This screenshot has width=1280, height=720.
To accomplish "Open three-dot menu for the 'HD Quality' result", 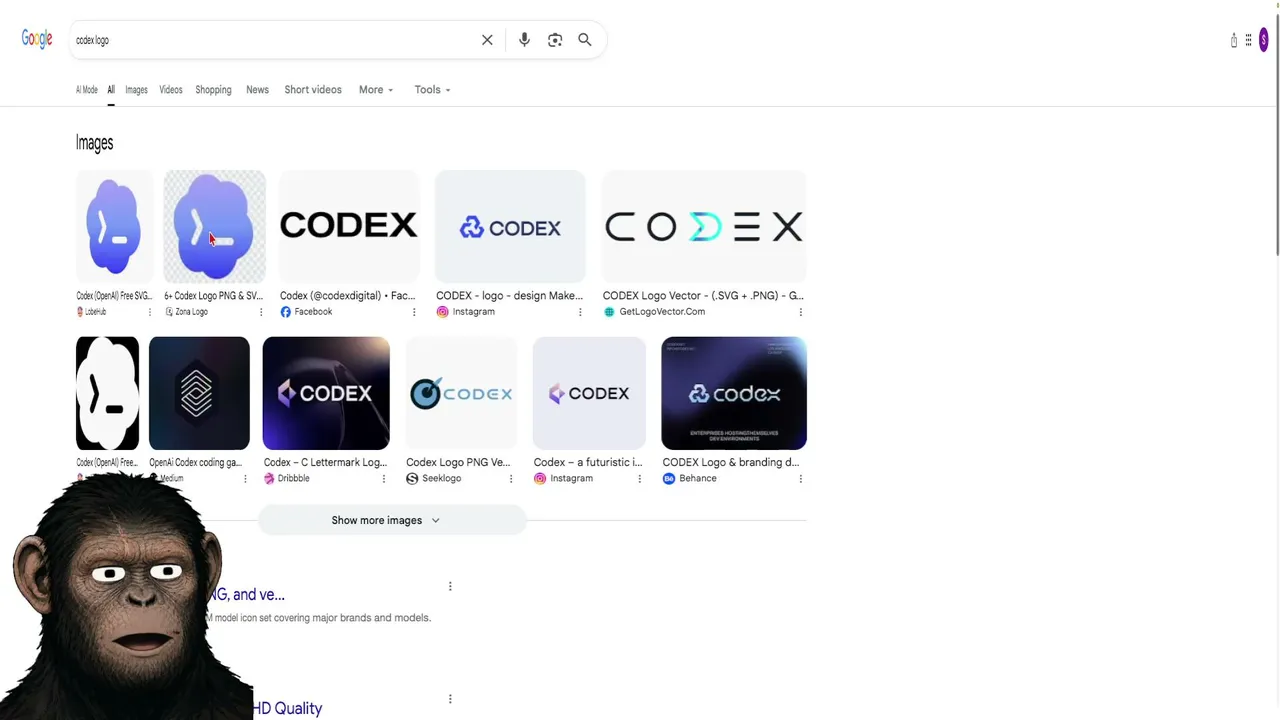I will [450, 699].
